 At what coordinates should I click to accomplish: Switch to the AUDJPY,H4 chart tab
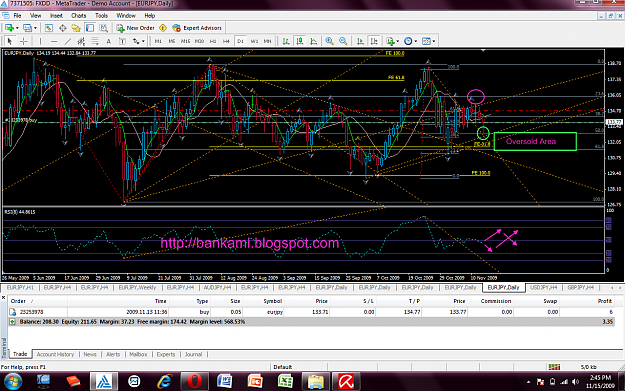pos(217,287)
